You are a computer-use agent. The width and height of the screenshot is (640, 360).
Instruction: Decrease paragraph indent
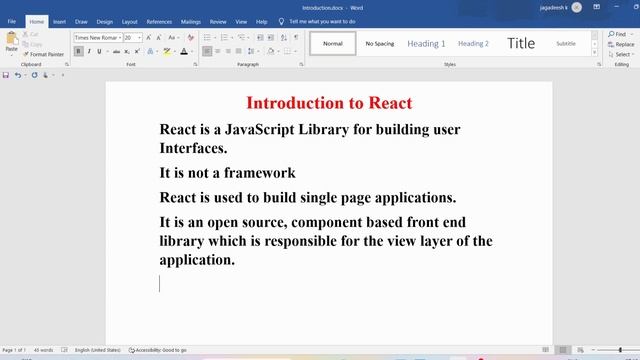tap(260, 38)
